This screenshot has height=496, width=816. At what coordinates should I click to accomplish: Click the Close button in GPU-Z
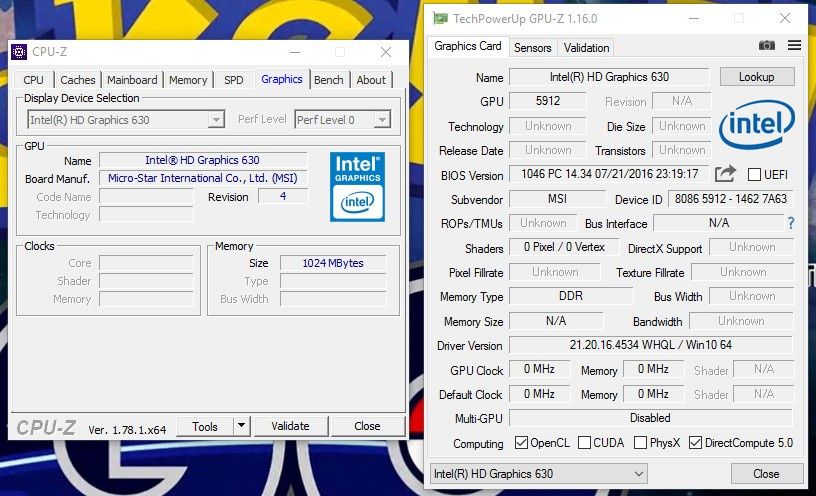[767, 474]
